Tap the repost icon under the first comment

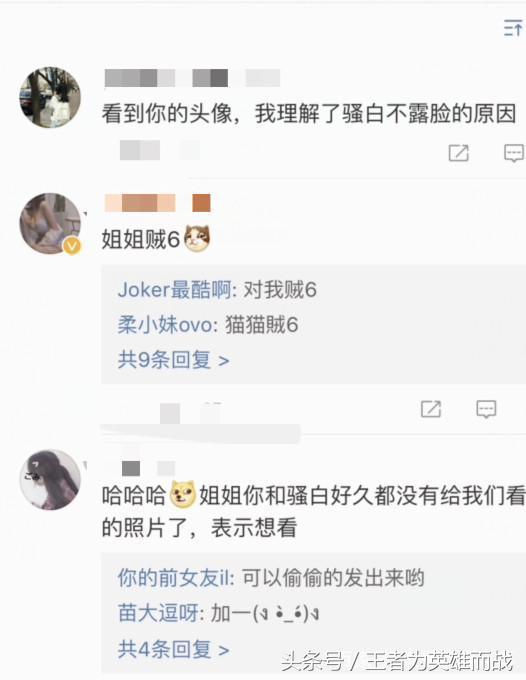(458, 153)
